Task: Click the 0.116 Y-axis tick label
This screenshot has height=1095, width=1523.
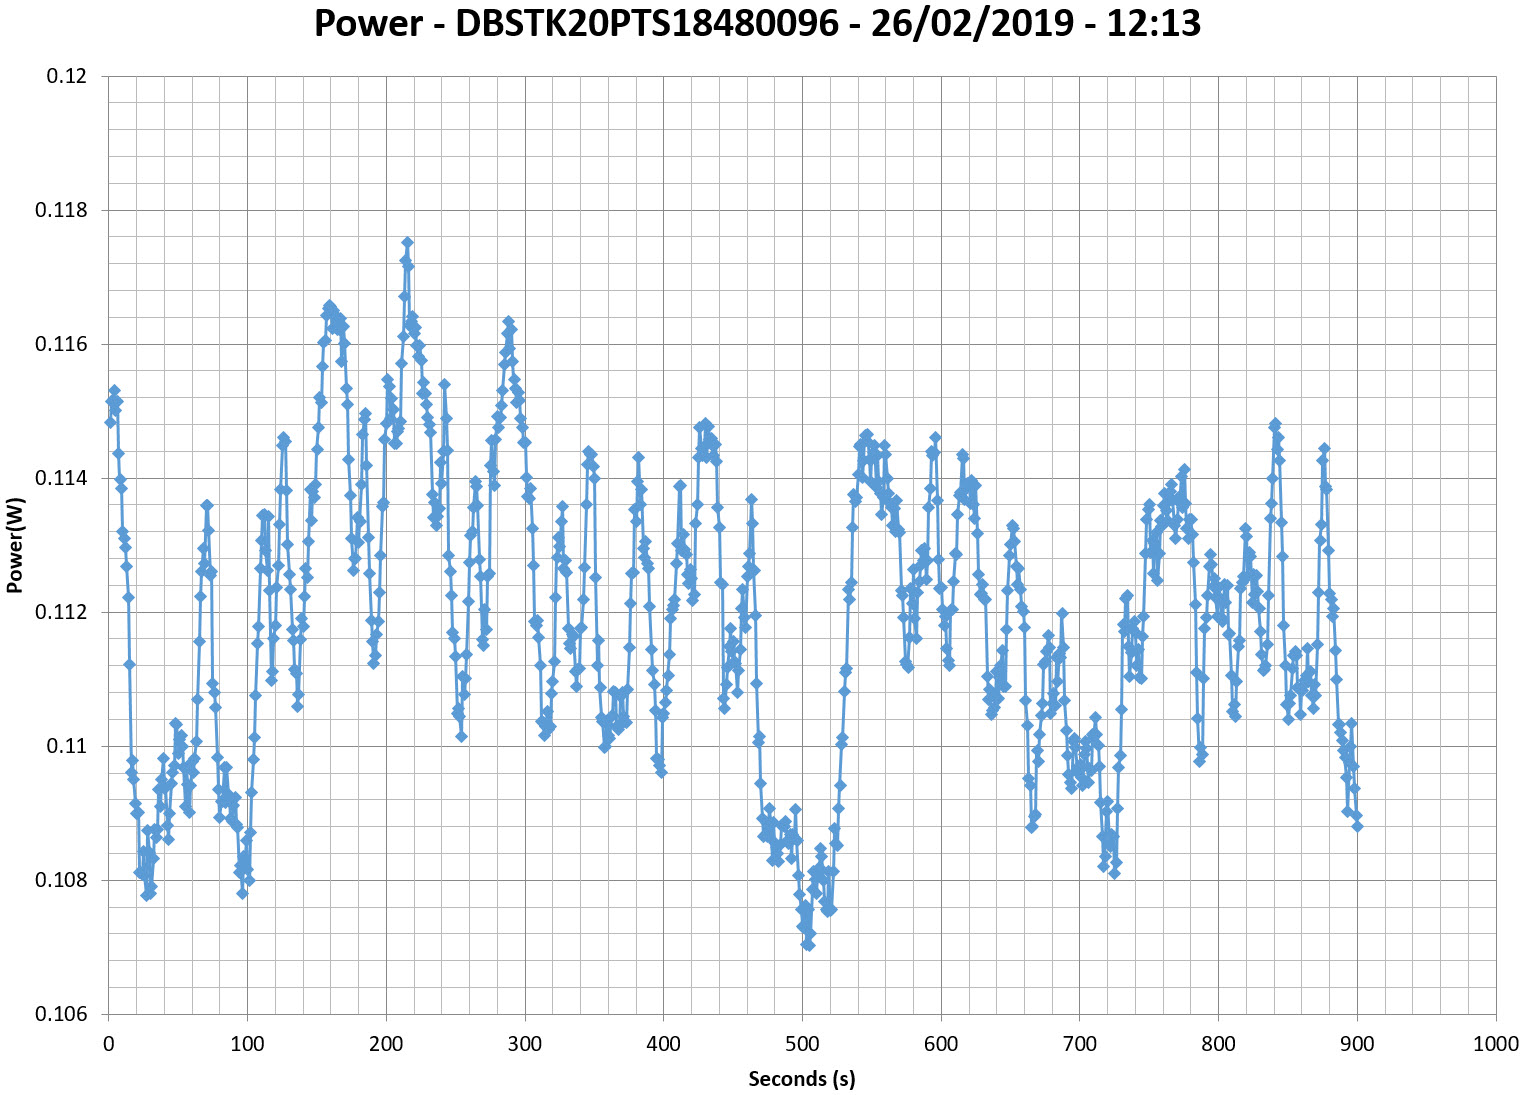Action: pos(61,344)
